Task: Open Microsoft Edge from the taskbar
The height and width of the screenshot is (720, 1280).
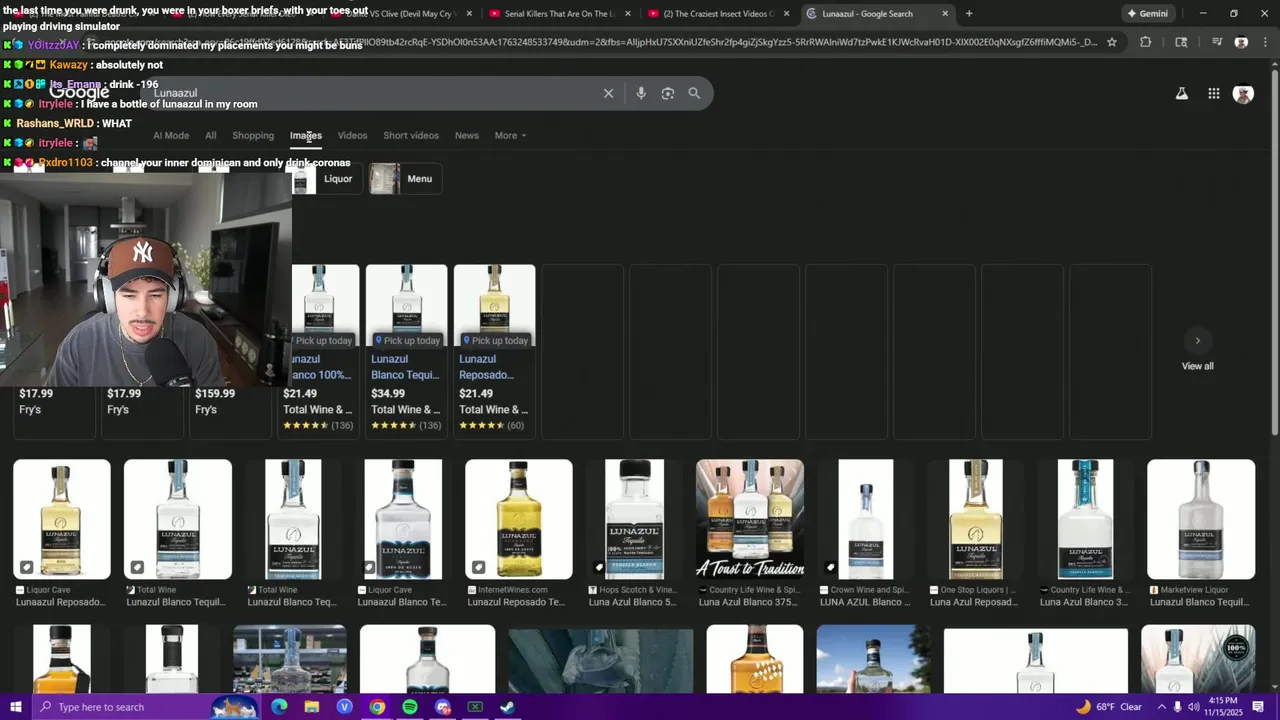Action: coord(279,707)
